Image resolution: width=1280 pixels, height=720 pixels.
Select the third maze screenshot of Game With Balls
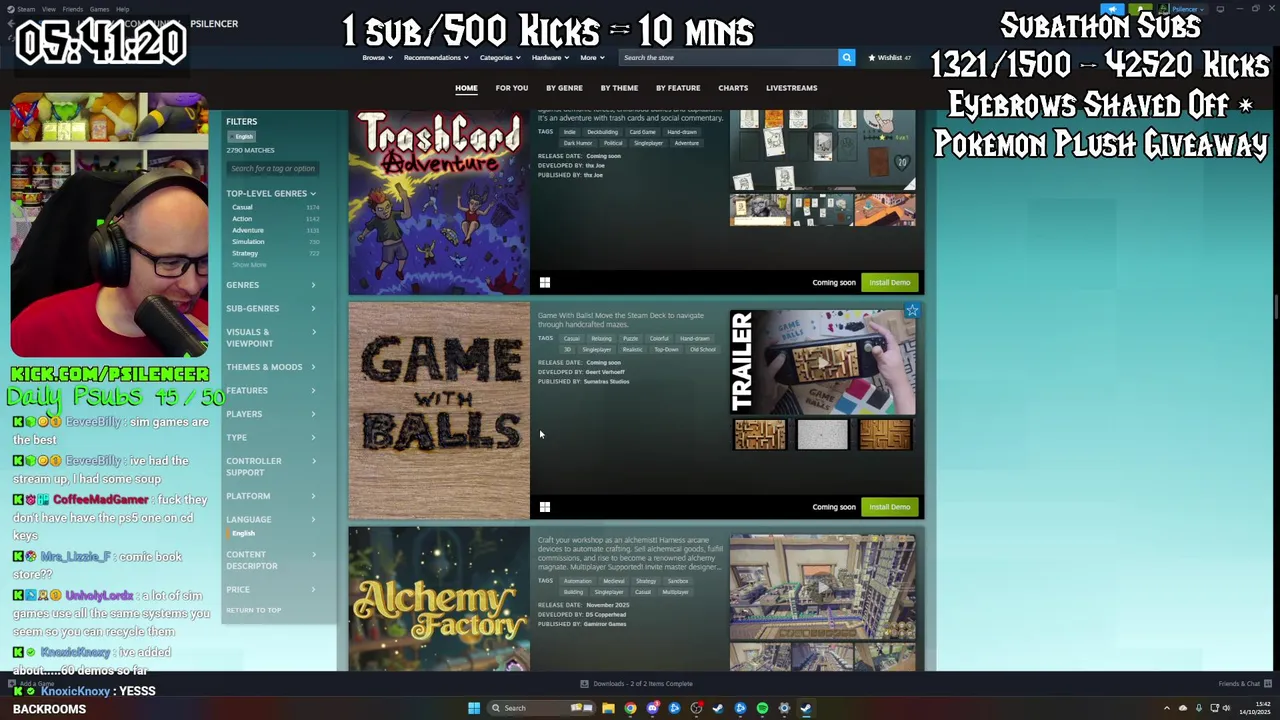[x=885, y=434]
